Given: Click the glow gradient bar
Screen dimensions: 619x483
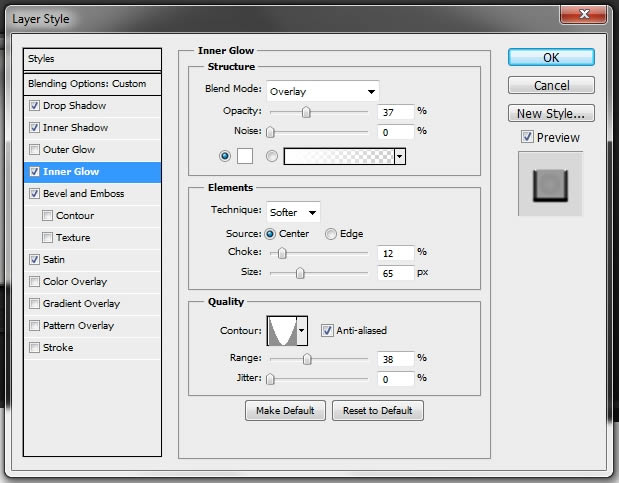Looking at the screenshot, I should [x=339, y=157].
